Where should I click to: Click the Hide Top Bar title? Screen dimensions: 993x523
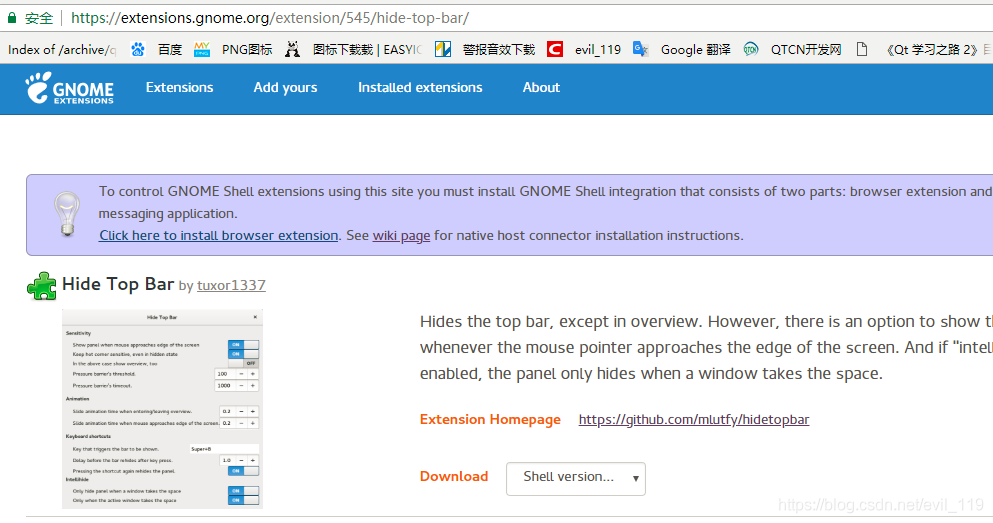point(118,284)
